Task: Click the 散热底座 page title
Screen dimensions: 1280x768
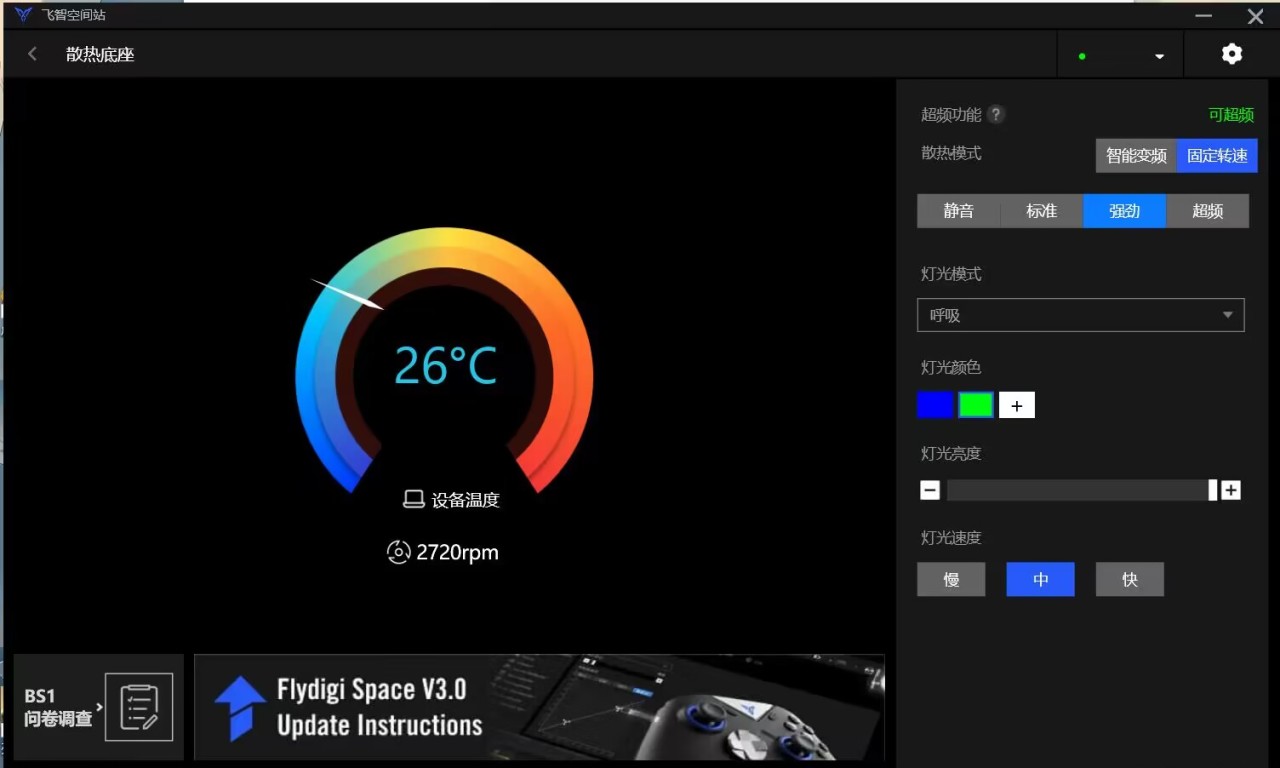Action: coord(100,54)
